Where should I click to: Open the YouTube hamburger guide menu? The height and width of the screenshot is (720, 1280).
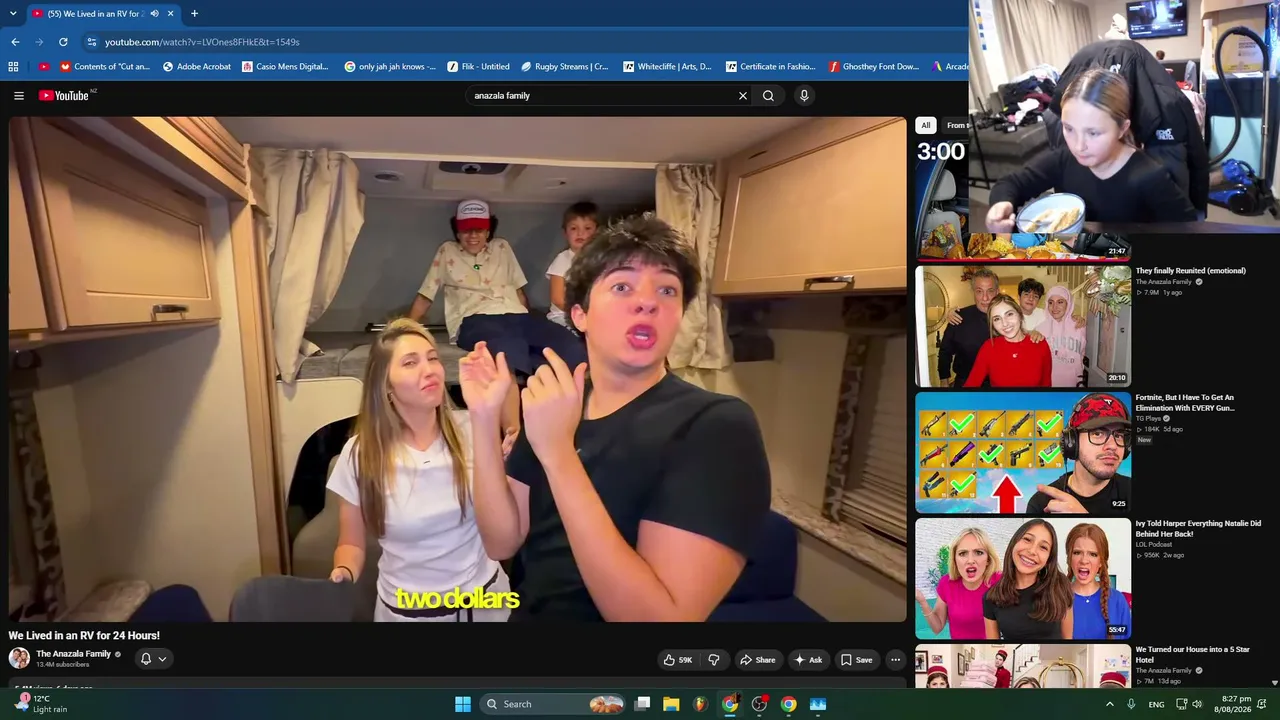click(x=19, y=96)
